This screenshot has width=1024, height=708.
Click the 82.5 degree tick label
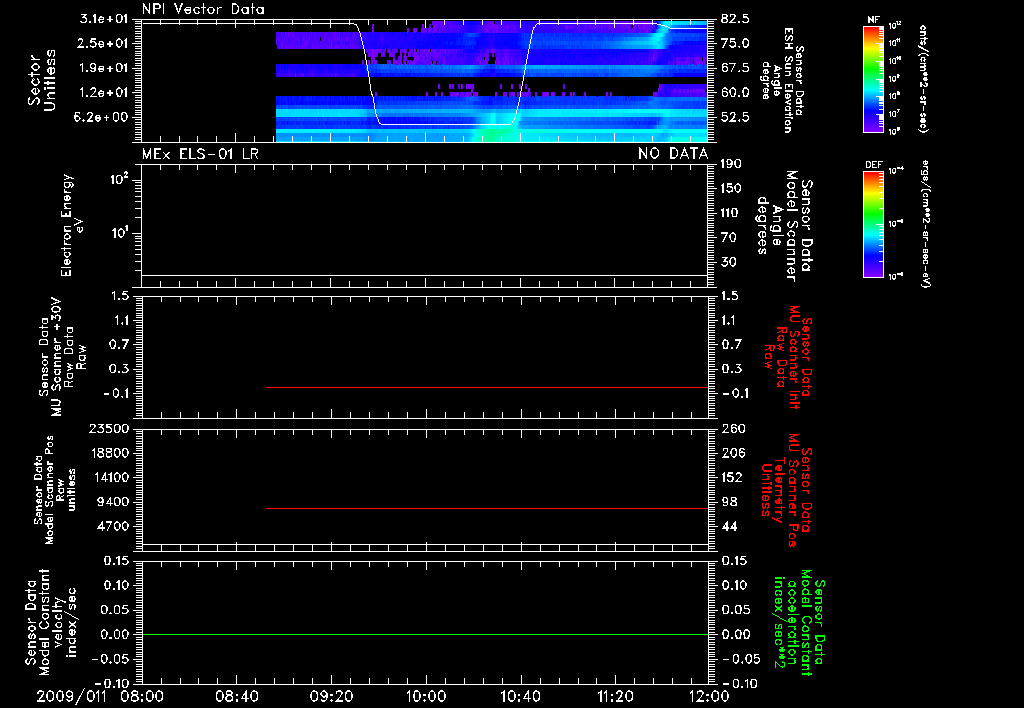tap(735, 19)
